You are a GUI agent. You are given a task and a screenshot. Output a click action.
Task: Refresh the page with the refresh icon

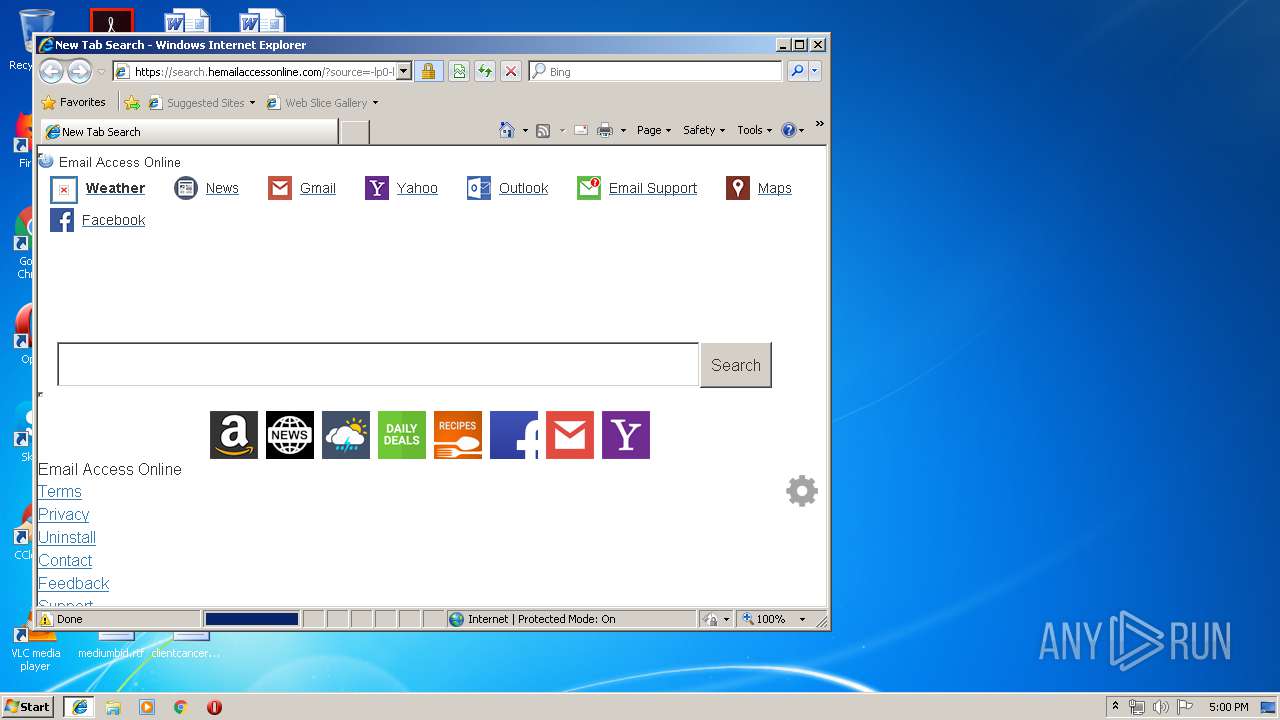tap(485, 71)
